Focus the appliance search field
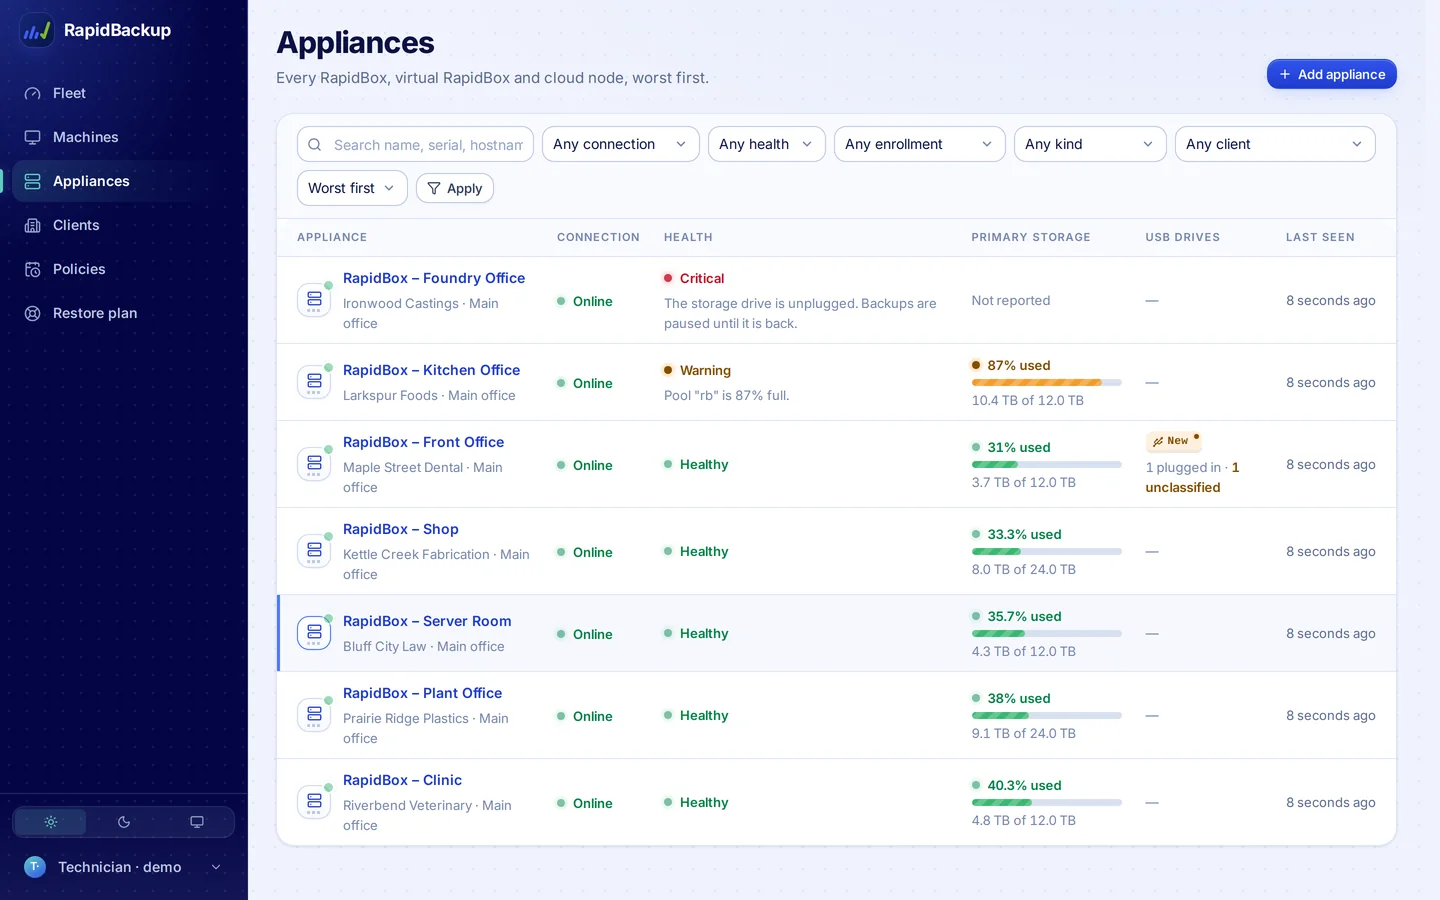The height and width of the screenshot is (900, 1440). point(415,144)
